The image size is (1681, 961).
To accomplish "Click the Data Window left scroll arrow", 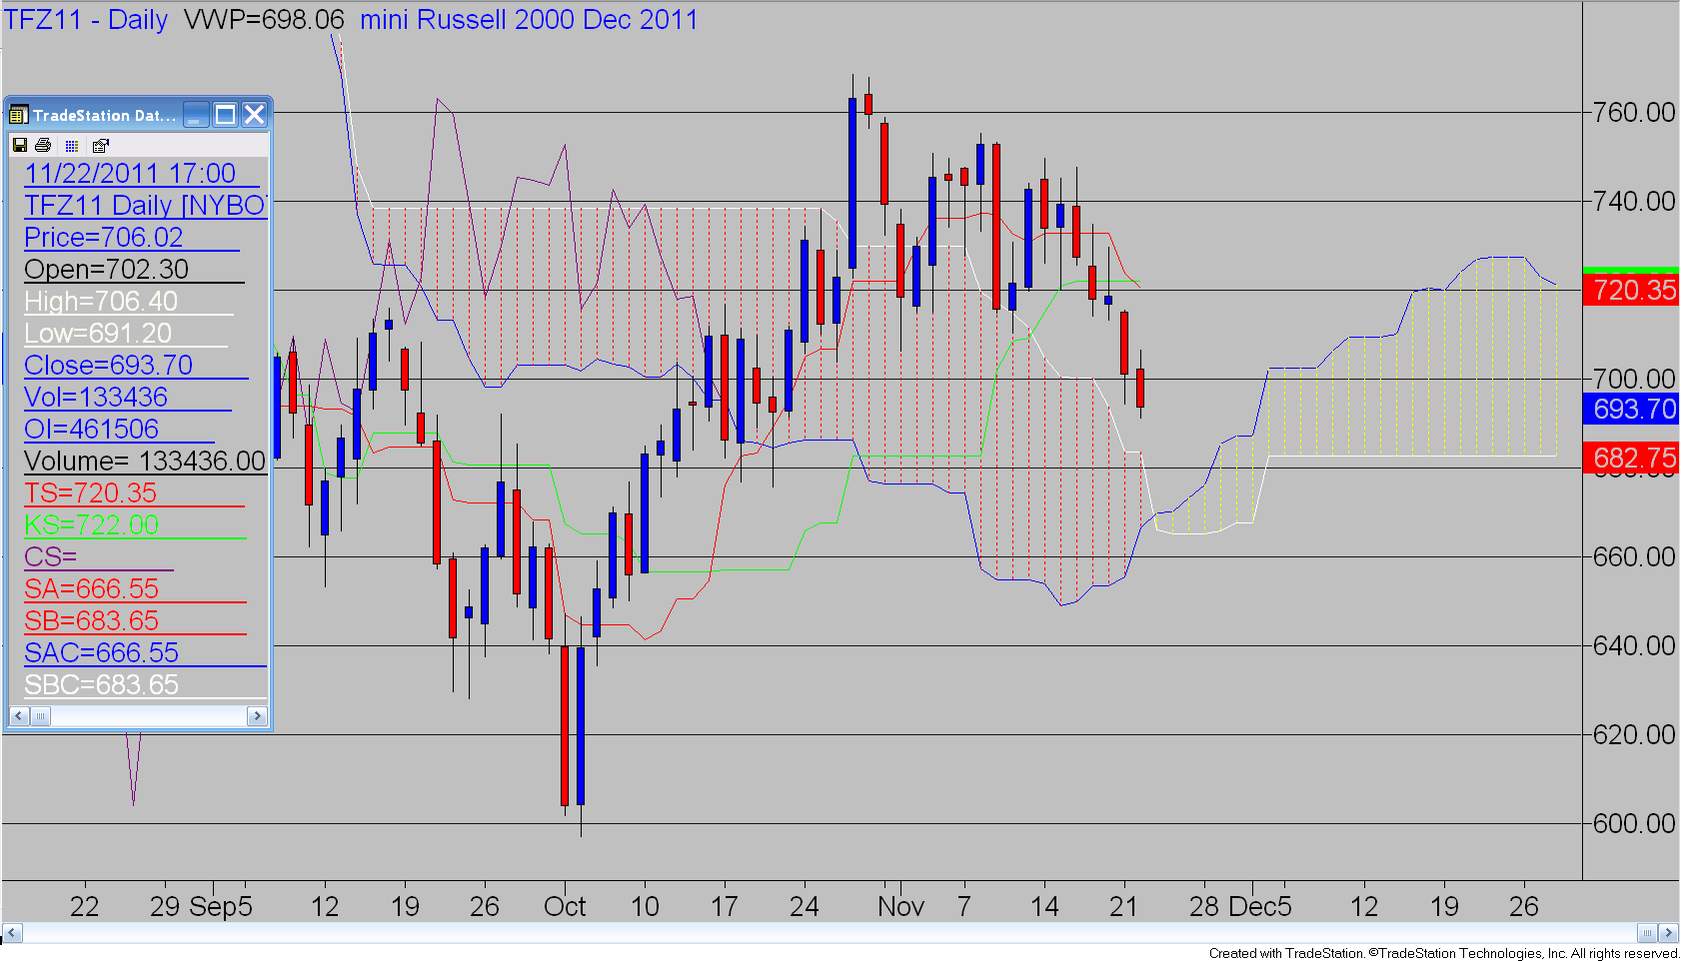I will [18, 716].
